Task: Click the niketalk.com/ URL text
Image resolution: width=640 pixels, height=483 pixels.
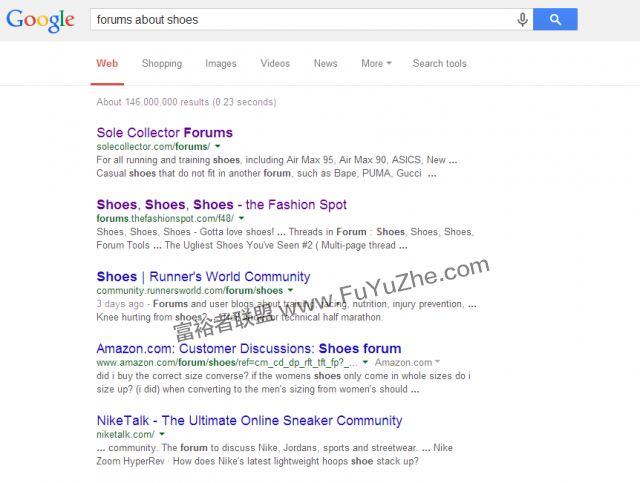Action: point(126,434)
